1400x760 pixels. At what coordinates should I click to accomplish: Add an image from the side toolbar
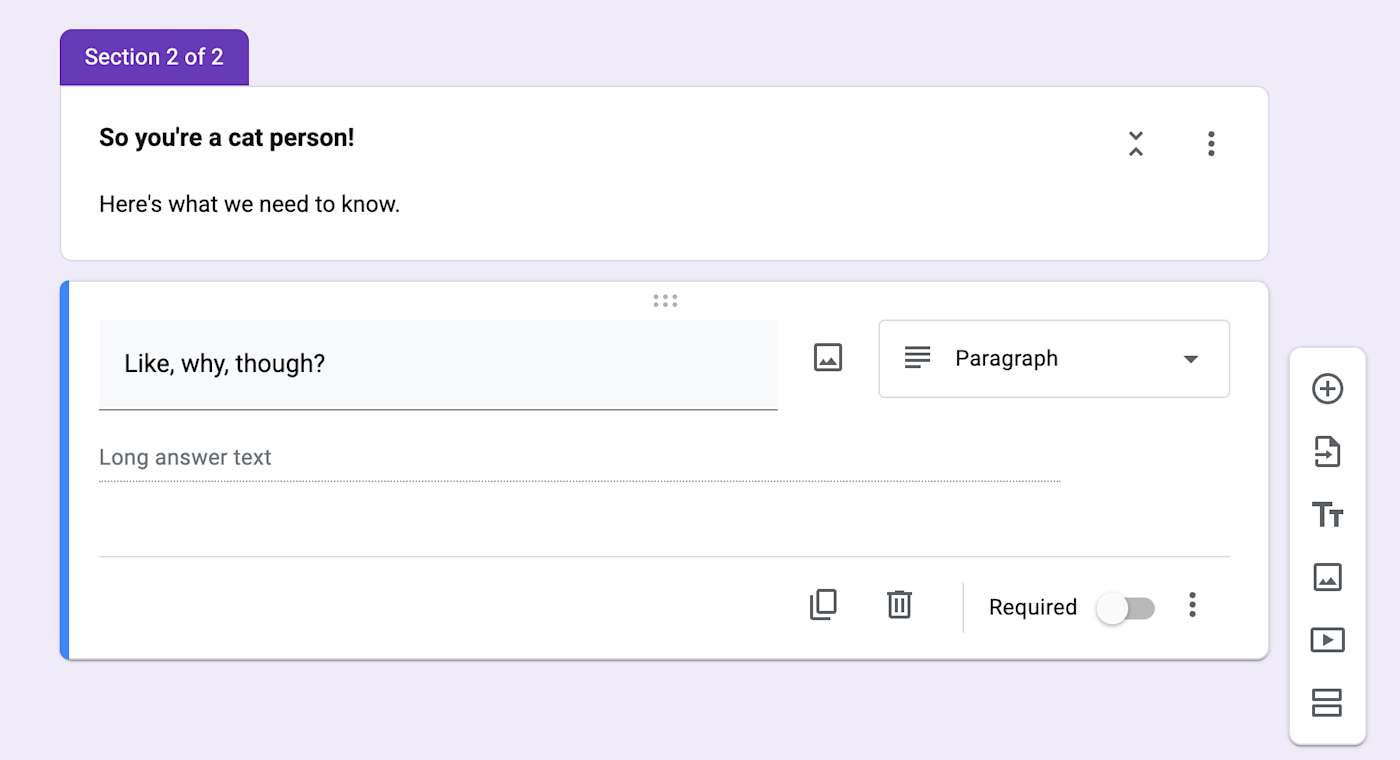pyautogui.click(x=1327, y=577)
